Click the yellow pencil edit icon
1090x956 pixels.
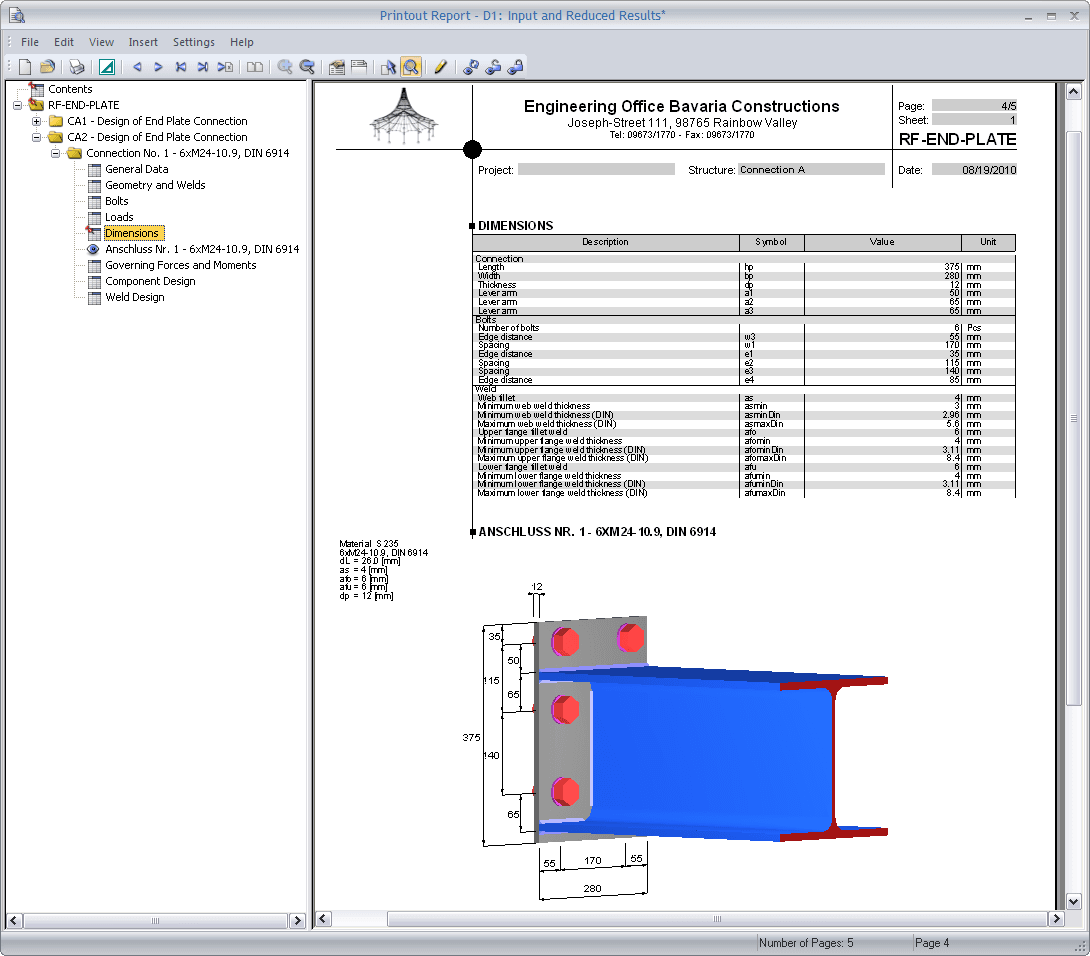pos(441,67)
